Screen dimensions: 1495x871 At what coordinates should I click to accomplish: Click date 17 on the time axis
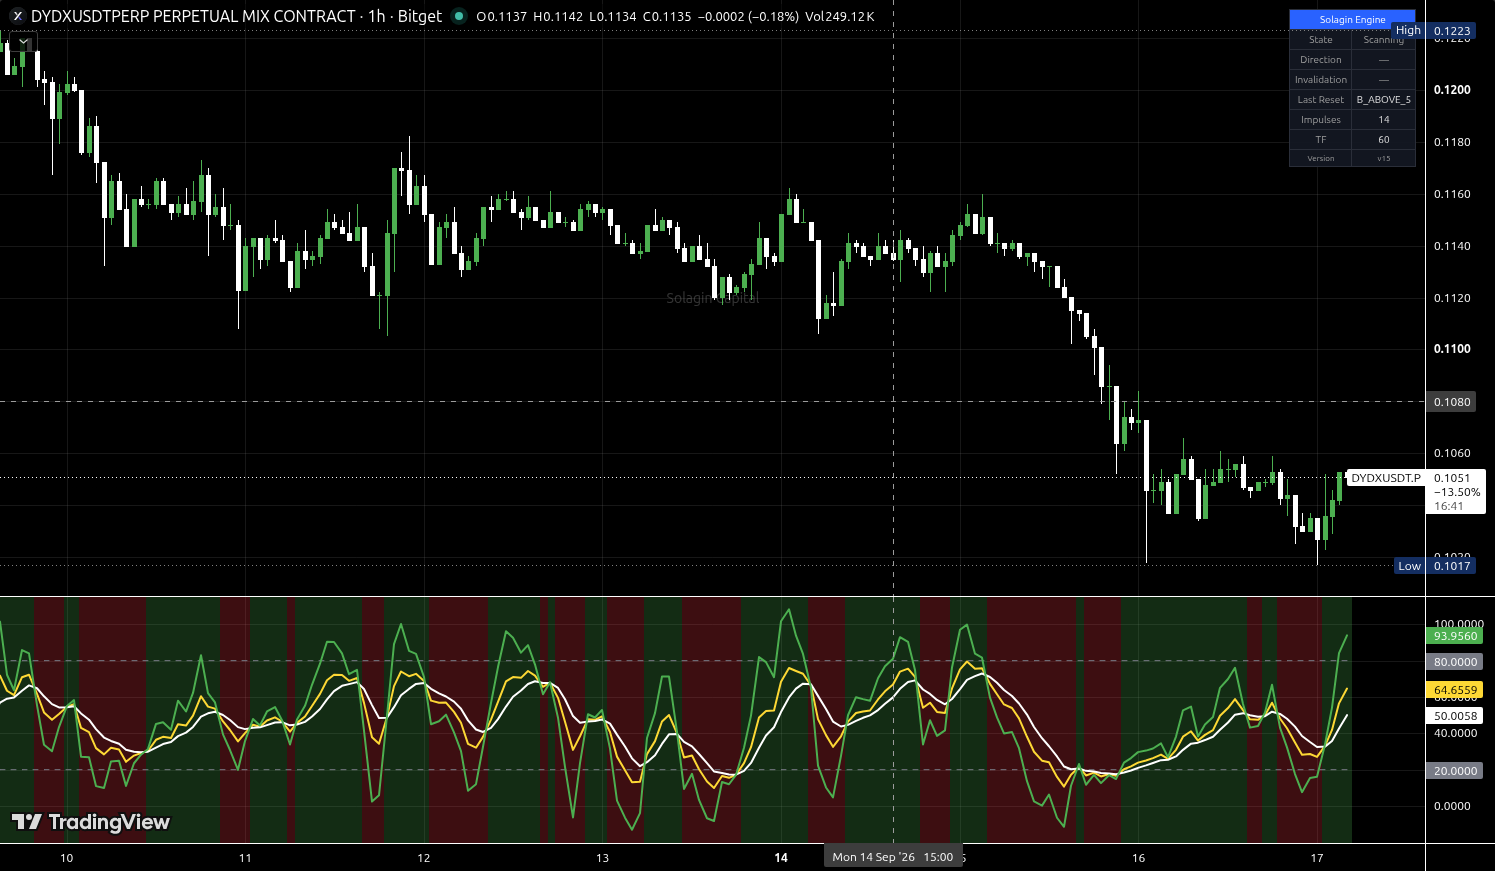(x=1317, y=858)
